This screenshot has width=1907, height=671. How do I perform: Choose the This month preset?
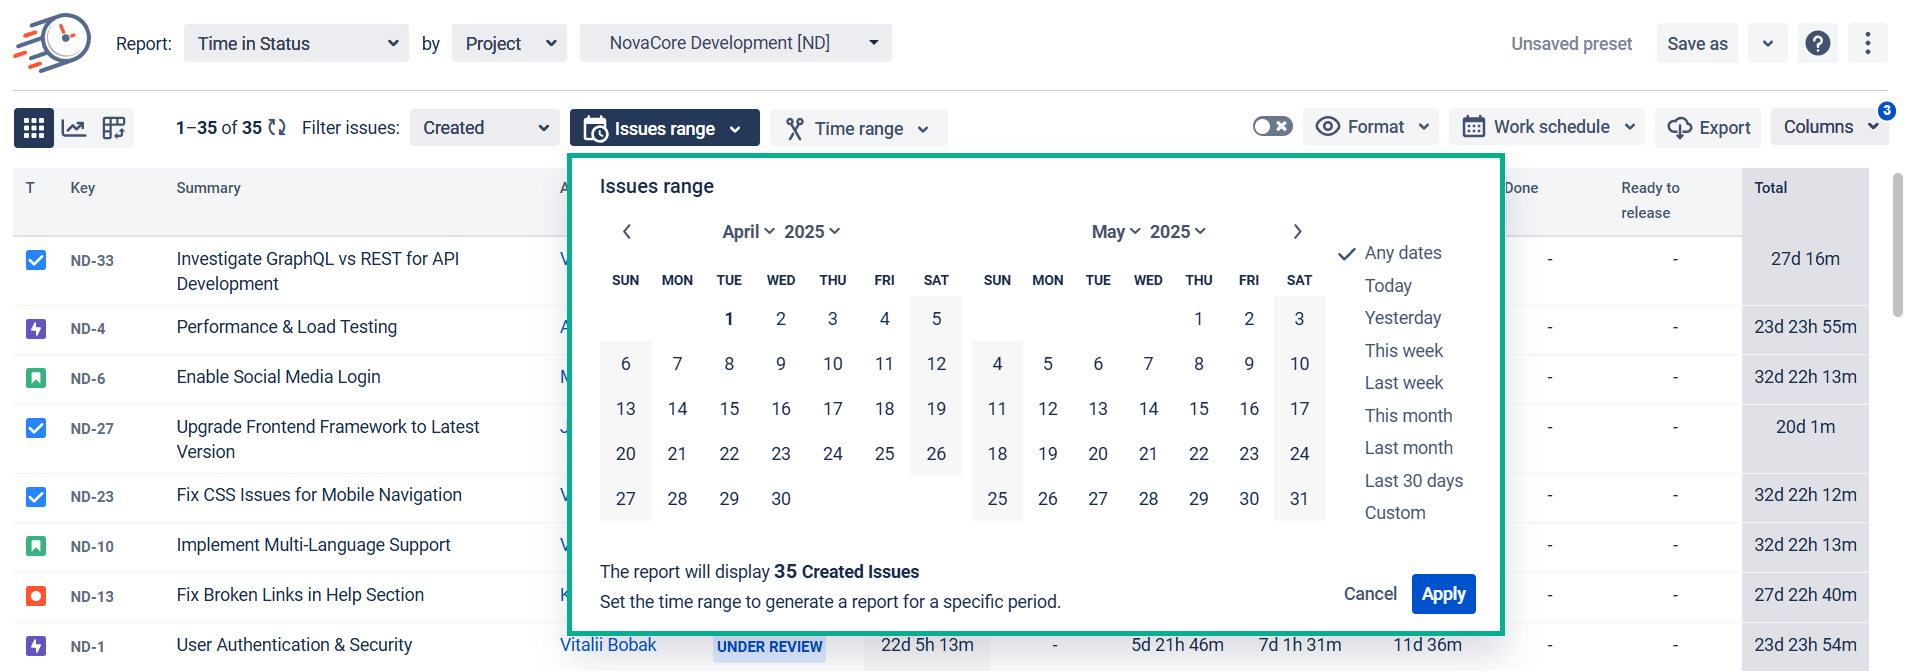click(x=1408, y=416)
